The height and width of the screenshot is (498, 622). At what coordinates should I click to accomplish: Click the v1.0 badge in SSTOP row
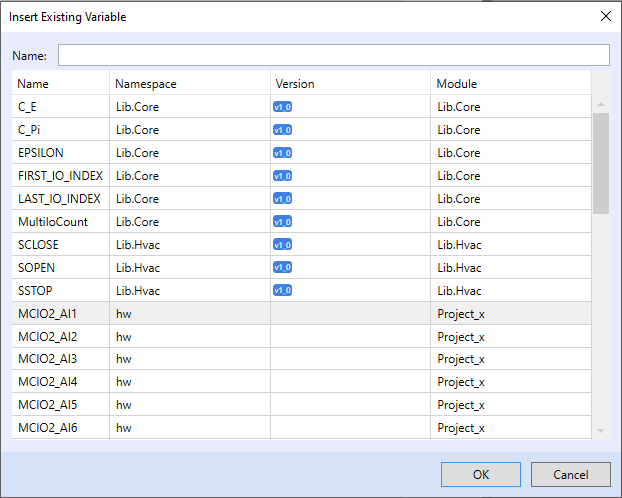pyautogui.click(x=282, y=290)
